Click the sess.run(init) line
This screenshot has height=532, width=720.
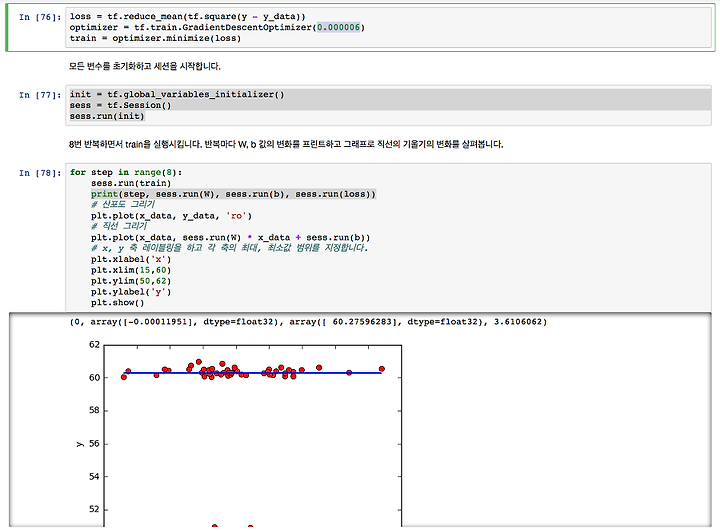tap(107, 116)
